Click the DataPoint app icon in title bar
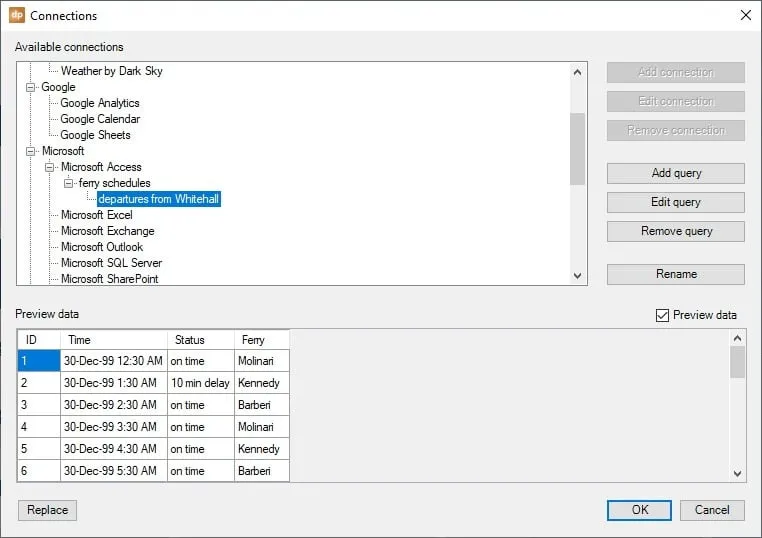 pos(17,15)
